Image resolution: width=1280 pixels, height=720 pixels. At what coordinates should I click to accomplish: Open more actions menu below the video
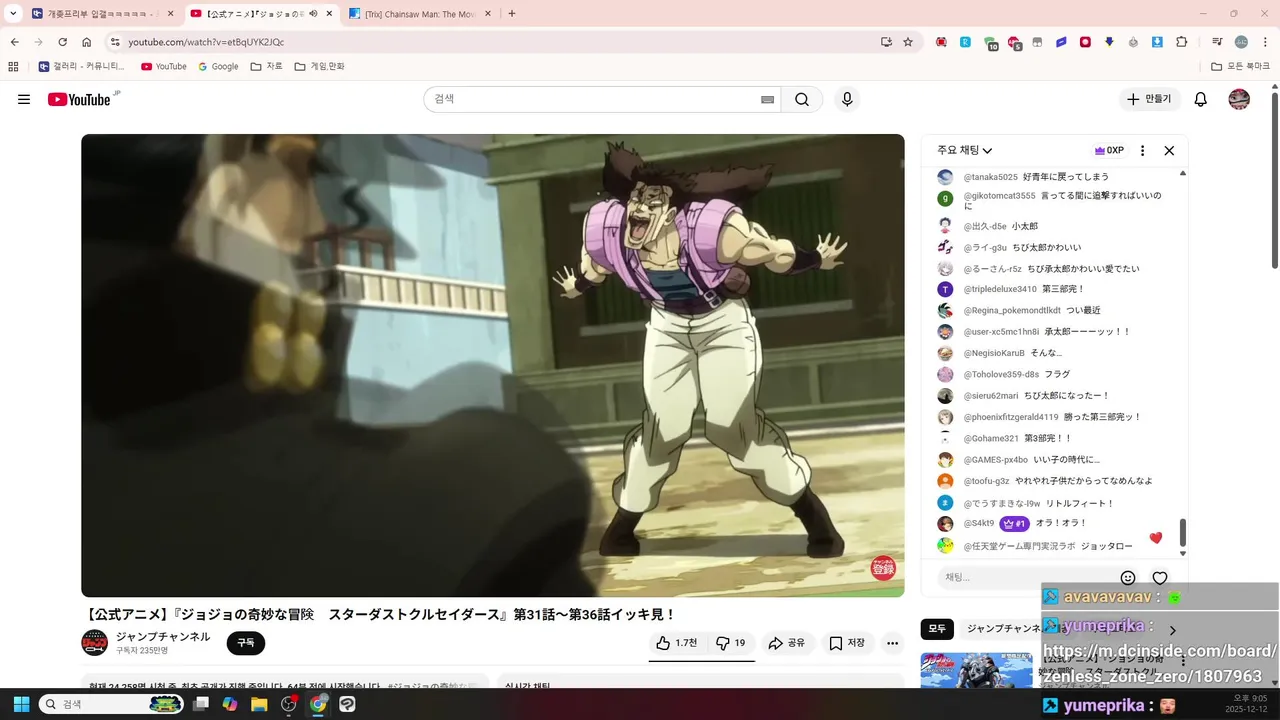893,643
